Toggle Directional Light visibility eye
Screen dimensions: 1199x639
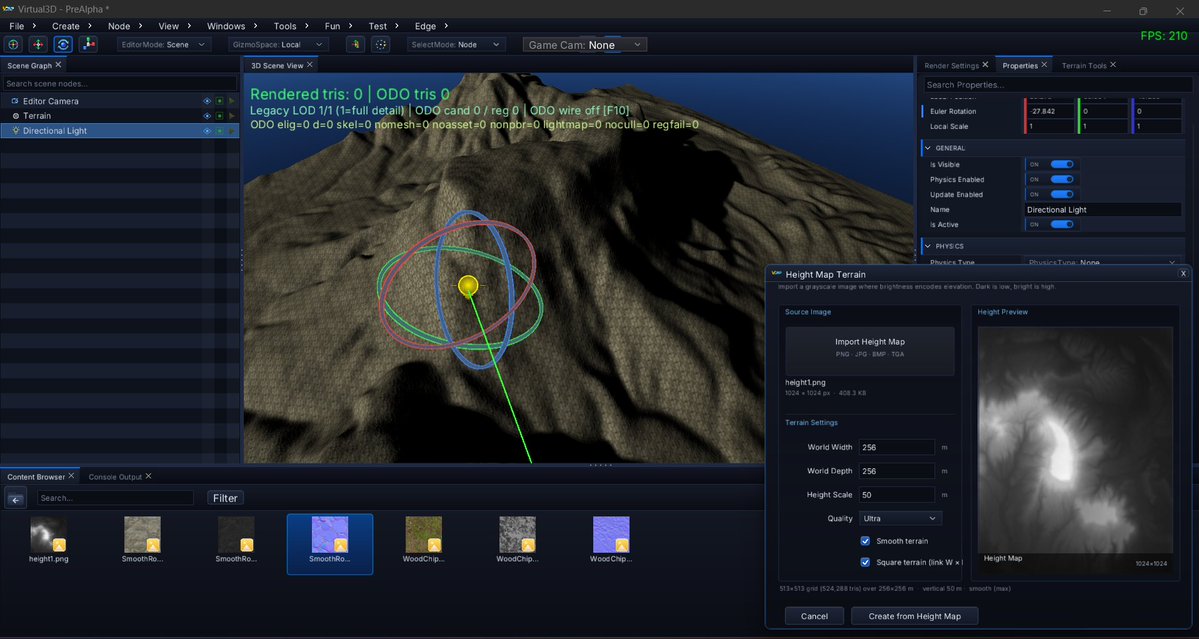tap(206, 131)
